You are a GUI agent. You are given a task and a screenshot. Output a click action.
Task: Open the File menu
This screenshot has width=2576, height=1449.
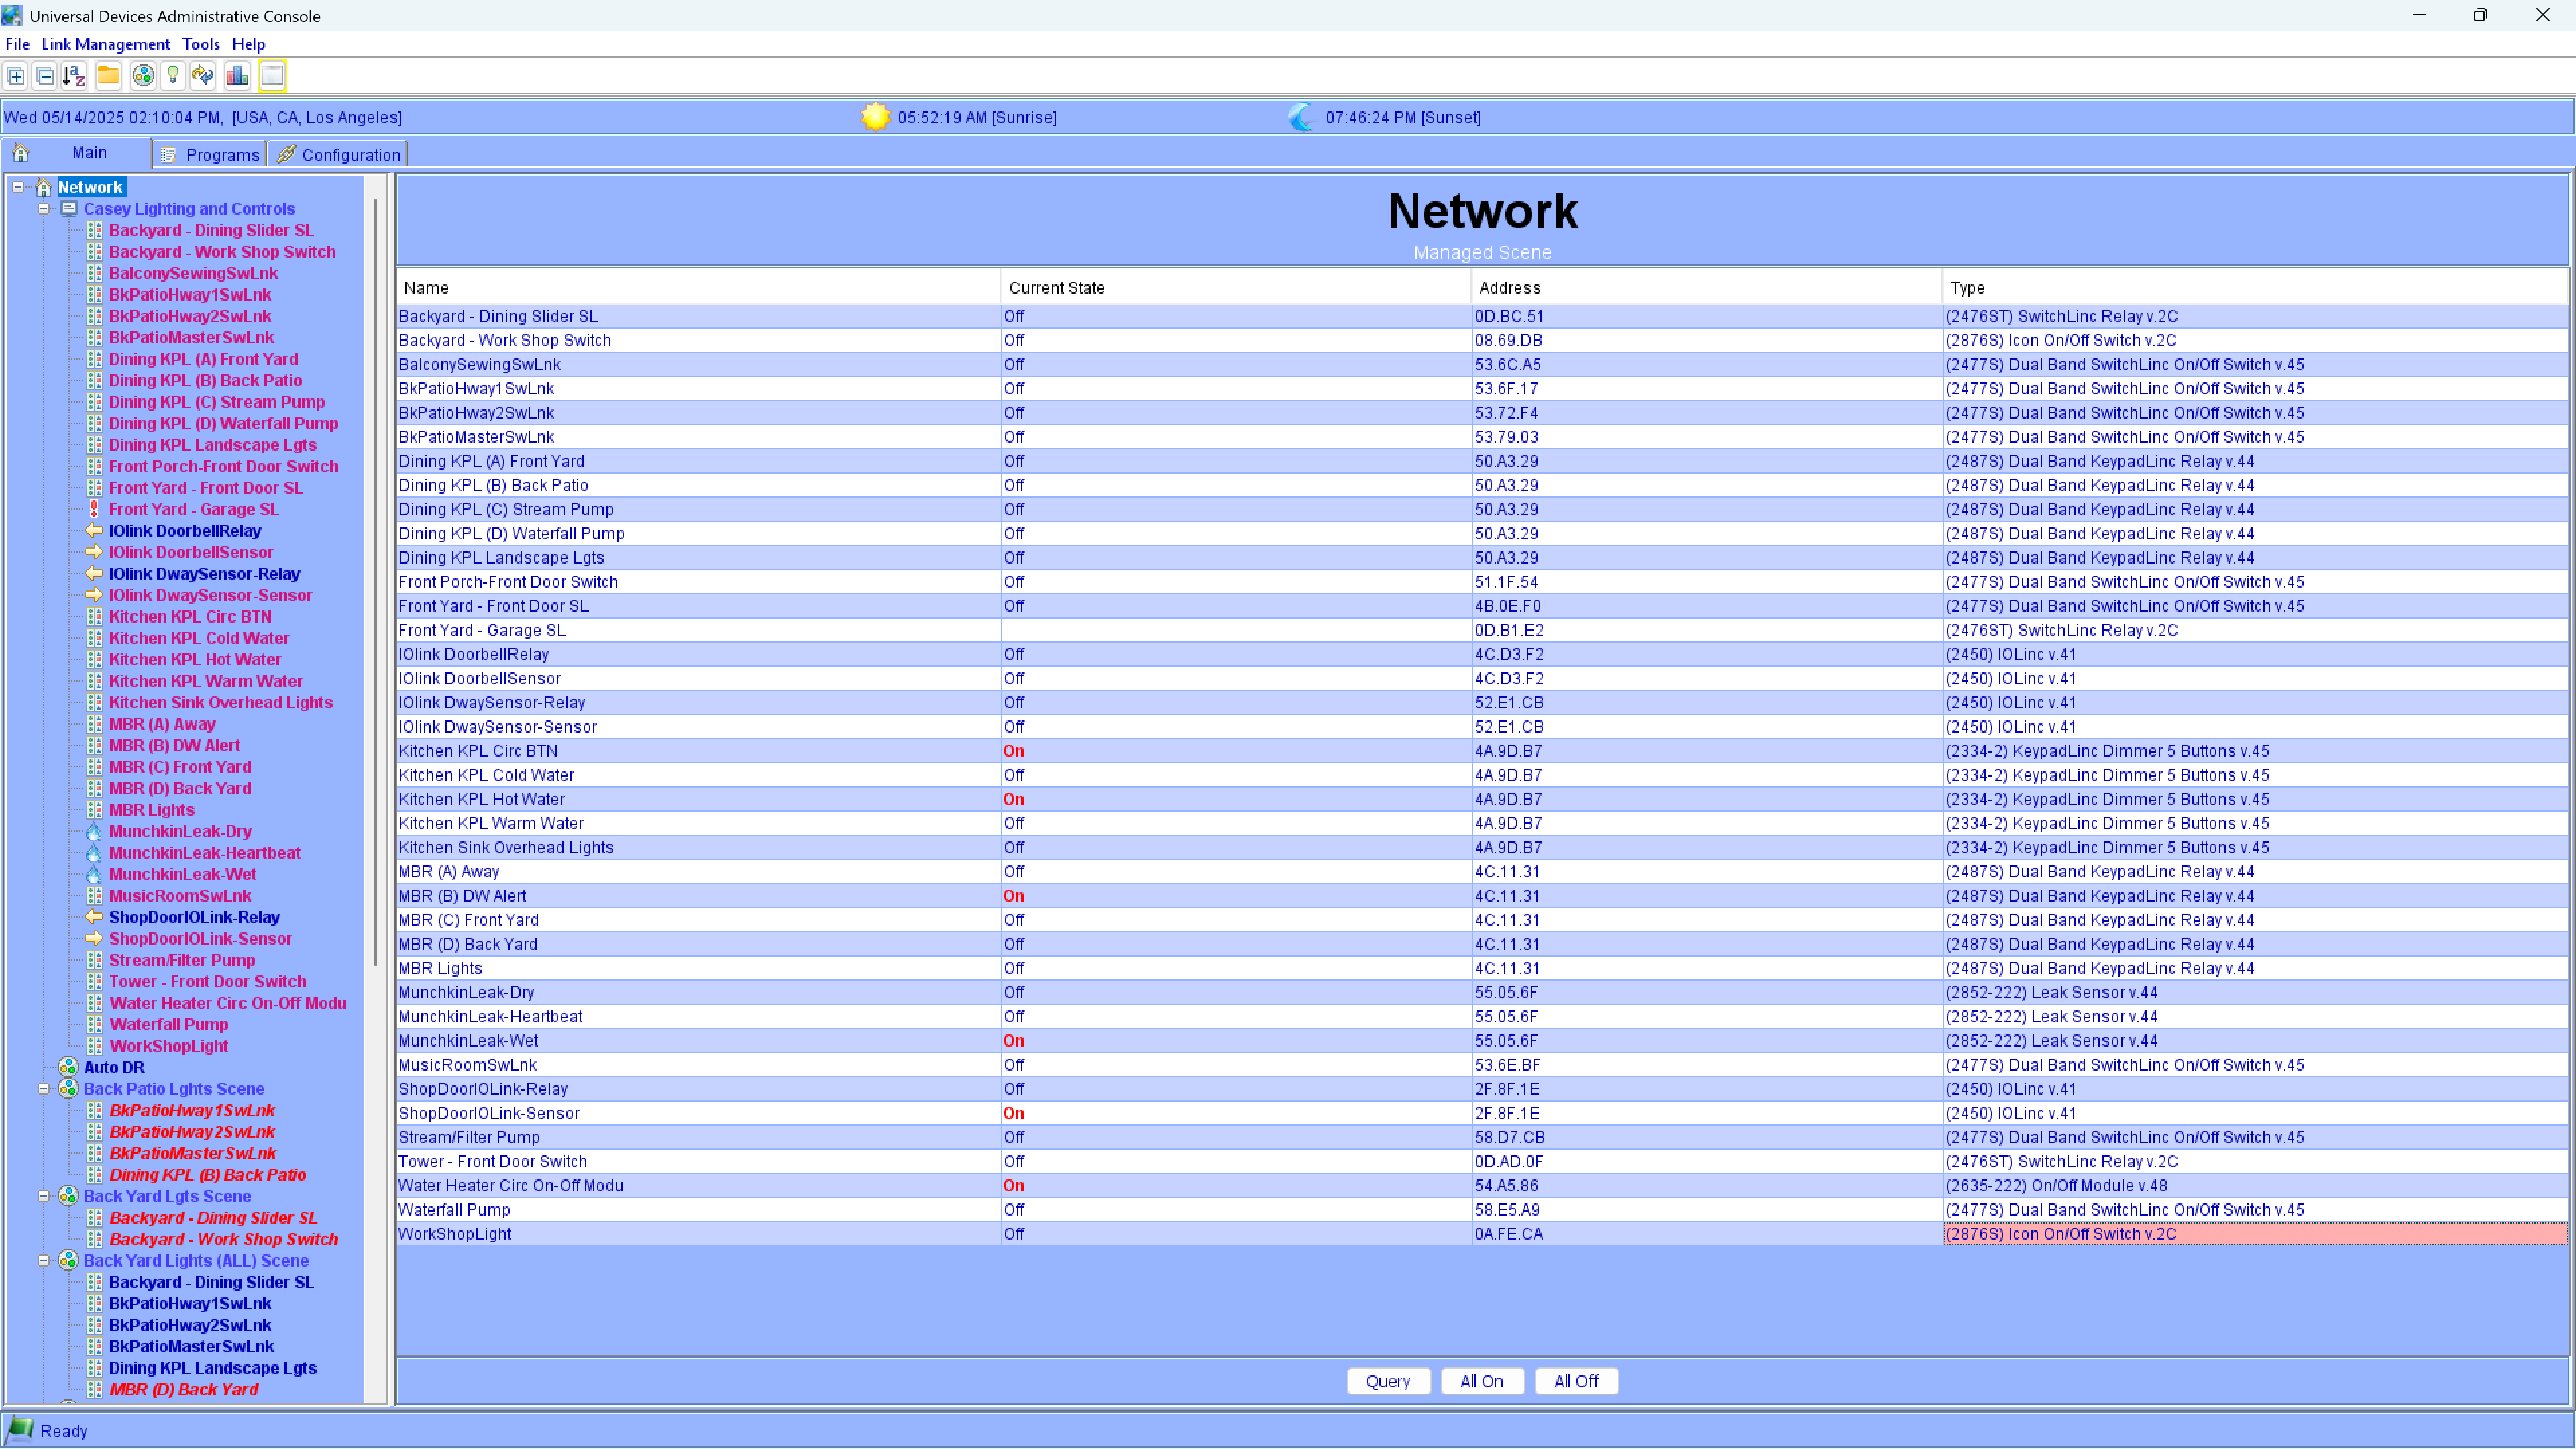pos(17,44)
